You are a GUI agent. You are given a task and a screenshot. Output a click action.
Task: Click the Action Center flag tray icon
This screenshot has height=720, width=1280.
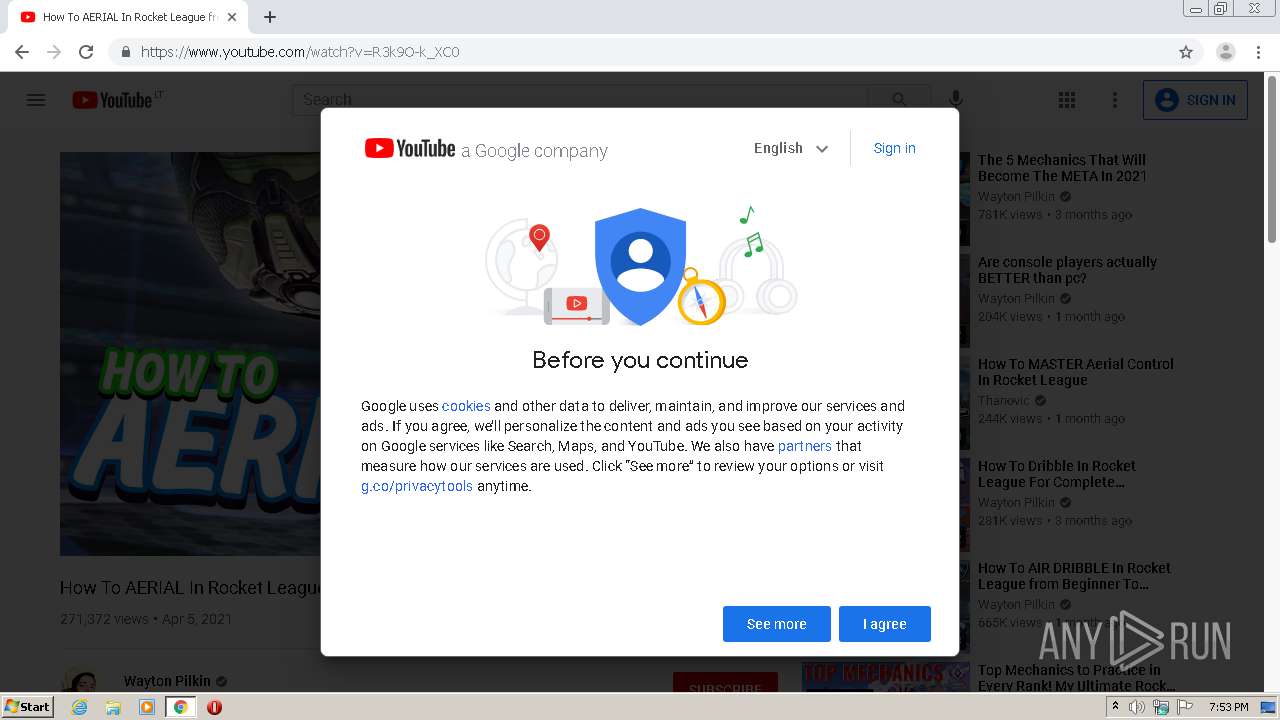1185,707
